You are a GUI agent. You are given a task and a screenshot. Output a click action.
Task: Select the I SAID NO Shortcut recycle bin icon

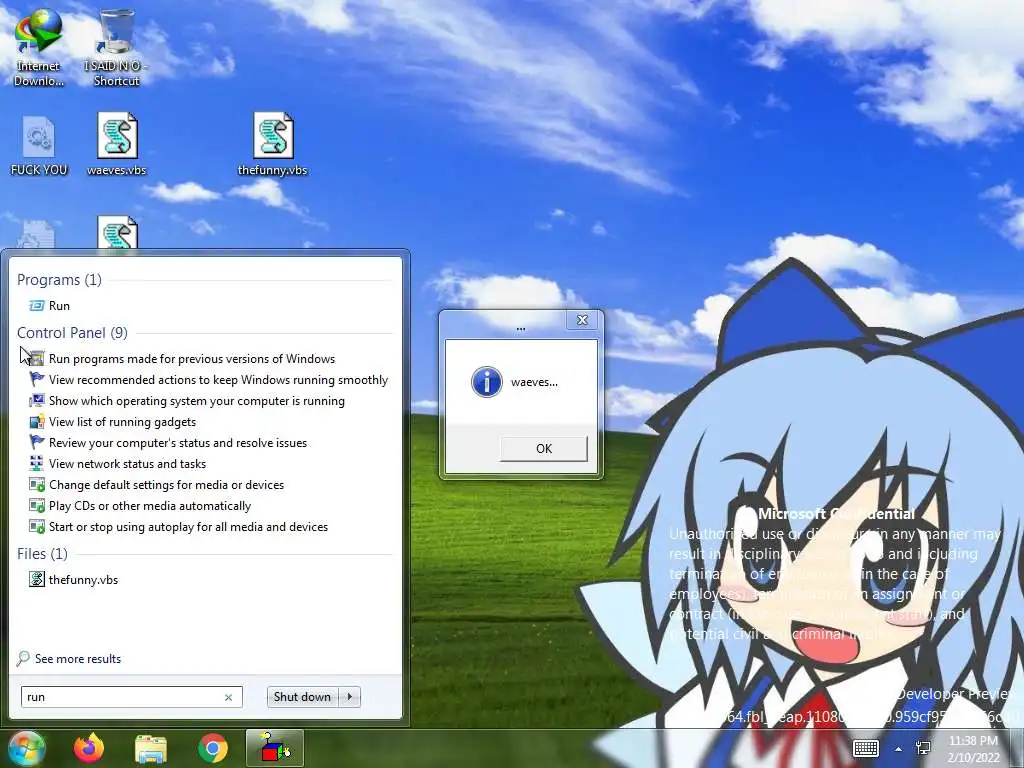[x=116, y=47]
